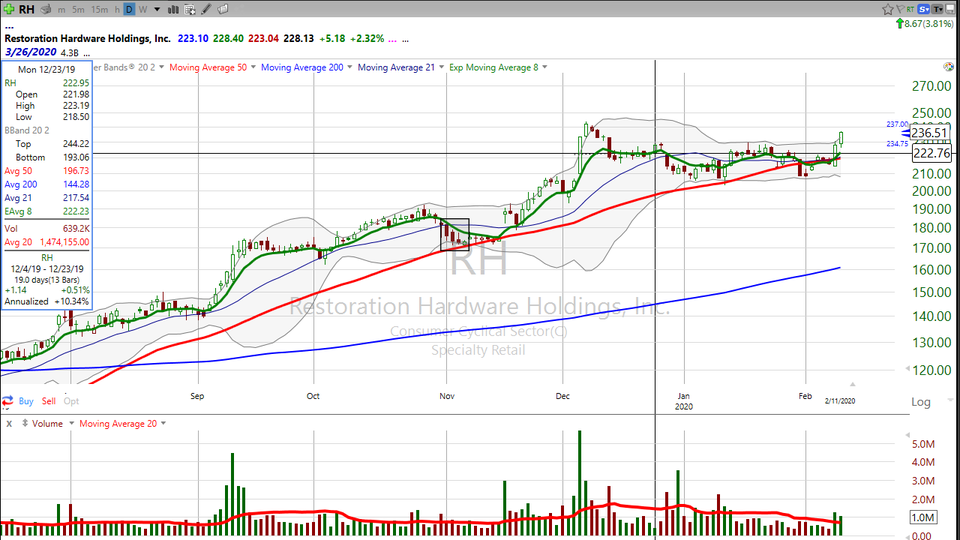960x540 pixels.
Task: Click the notes tag icon
Action: [x=223, y=9]
